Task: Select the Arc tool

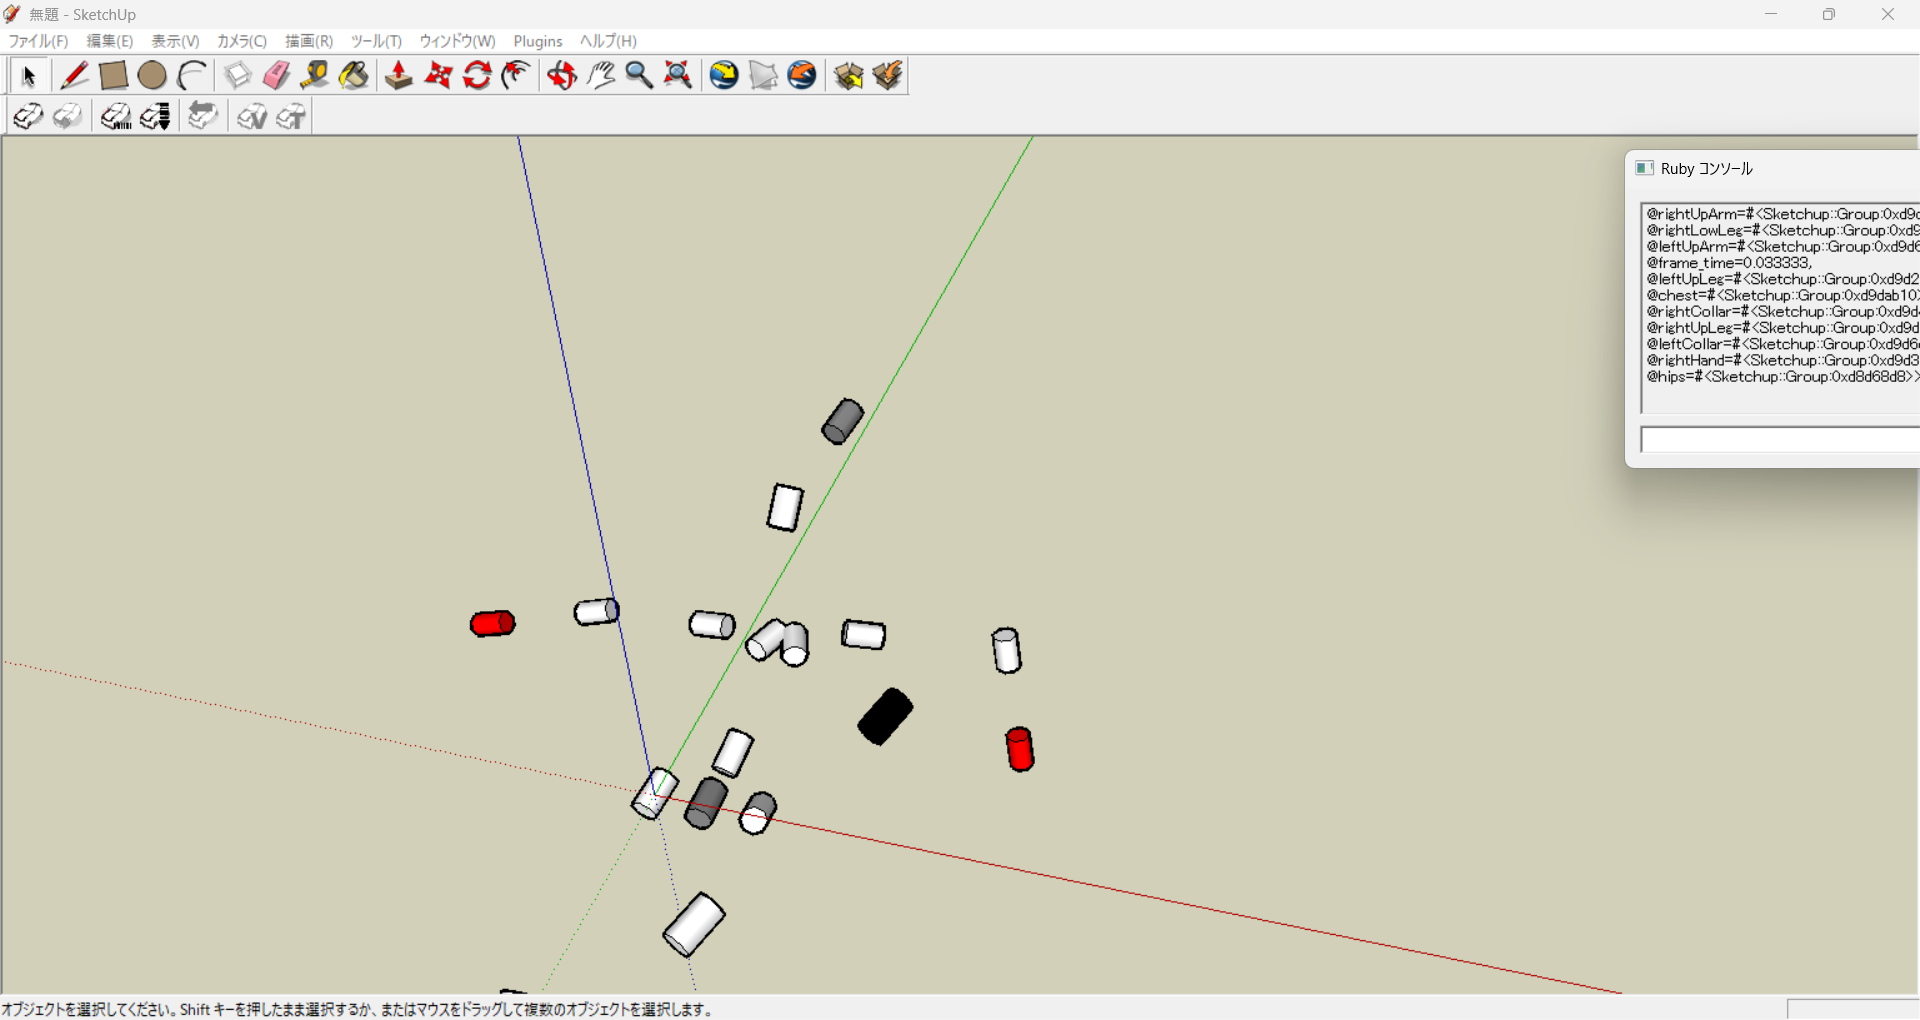Action: click(x=191, y=76)
